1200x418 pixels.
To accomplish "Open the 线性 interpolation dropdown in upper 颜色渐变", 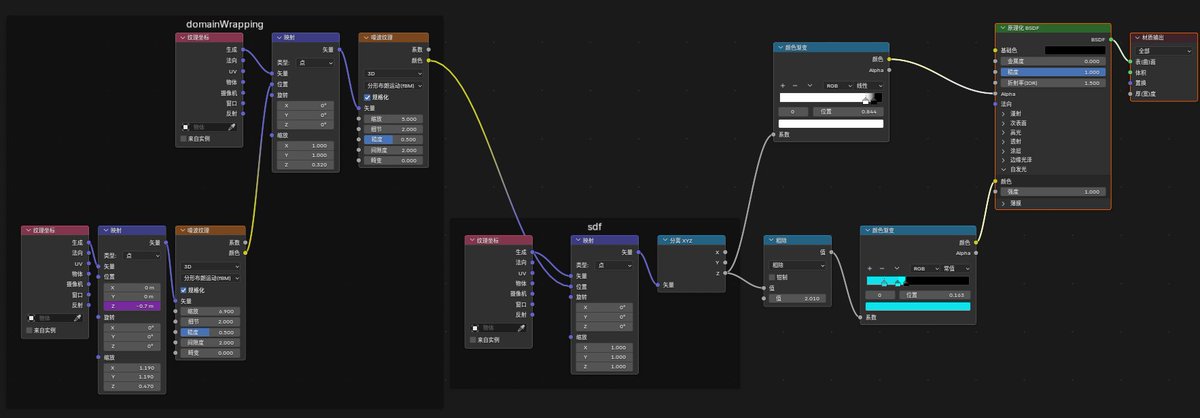I will point(867,85).
